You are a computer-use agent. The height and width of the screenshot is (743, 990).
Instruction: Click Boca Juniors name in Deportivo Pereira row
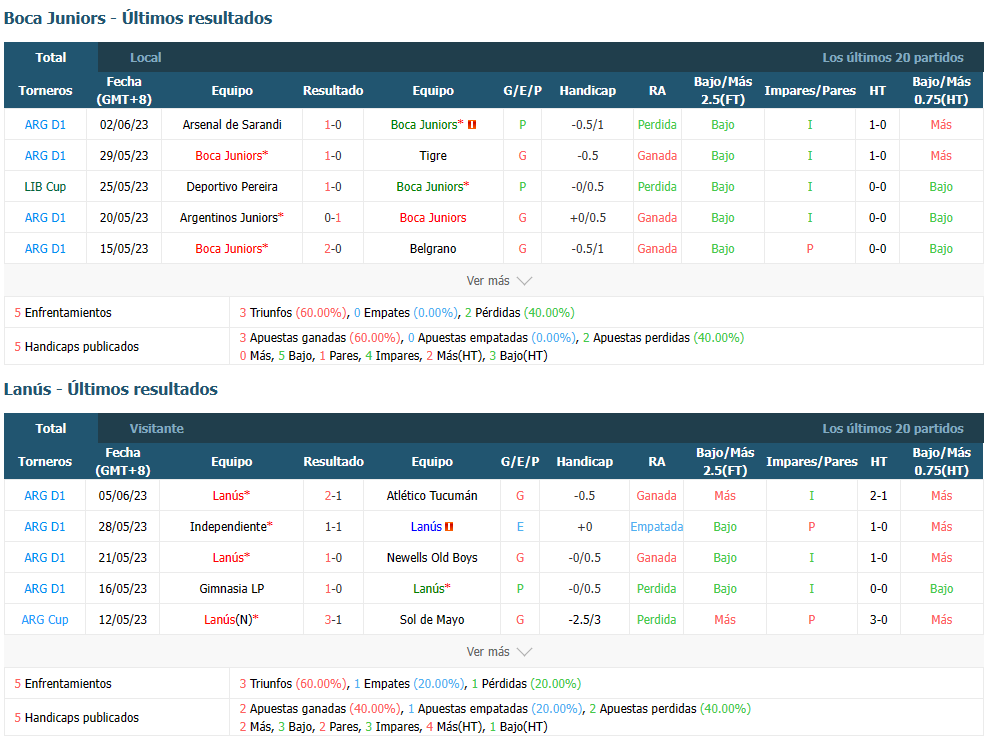tap(430, 187)
